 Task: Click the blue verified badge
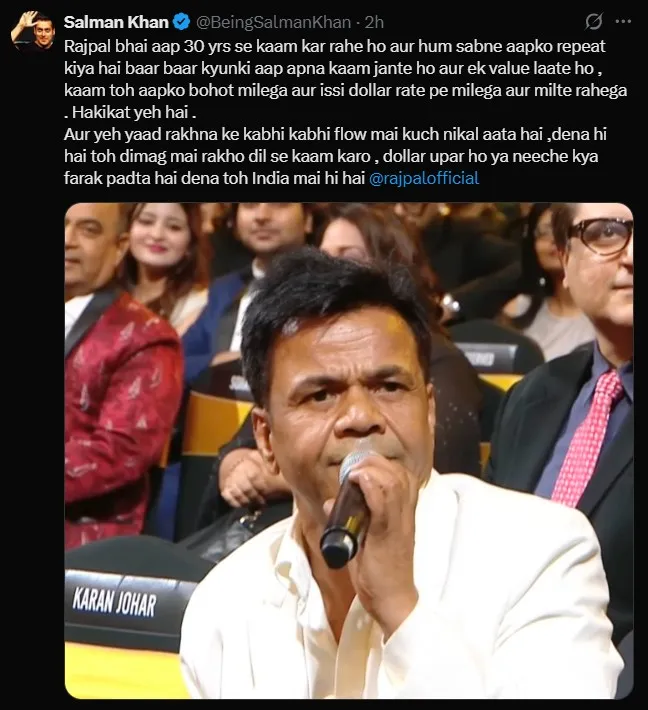[x=182, y=22]
